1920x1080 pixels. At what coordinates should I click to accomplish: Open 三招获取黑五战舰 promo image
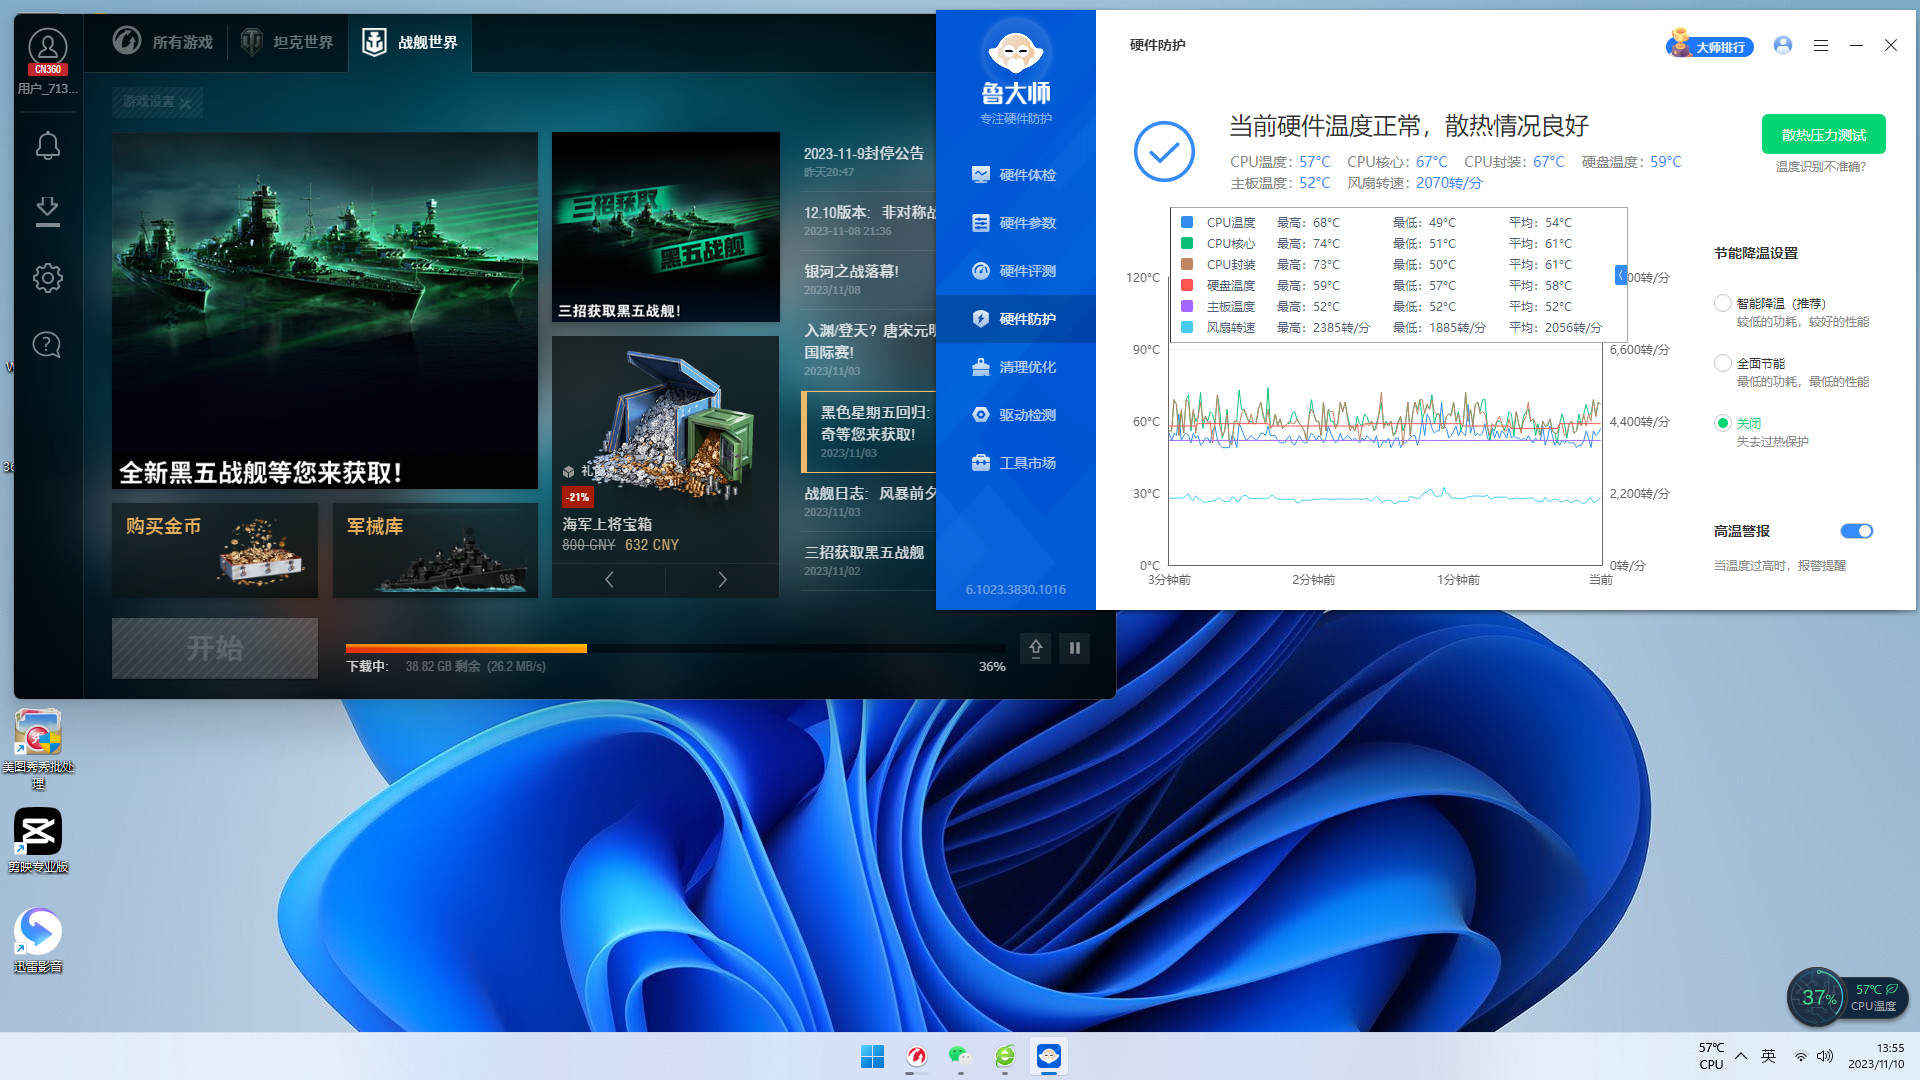pyautogui.click(x=666, y=227)
